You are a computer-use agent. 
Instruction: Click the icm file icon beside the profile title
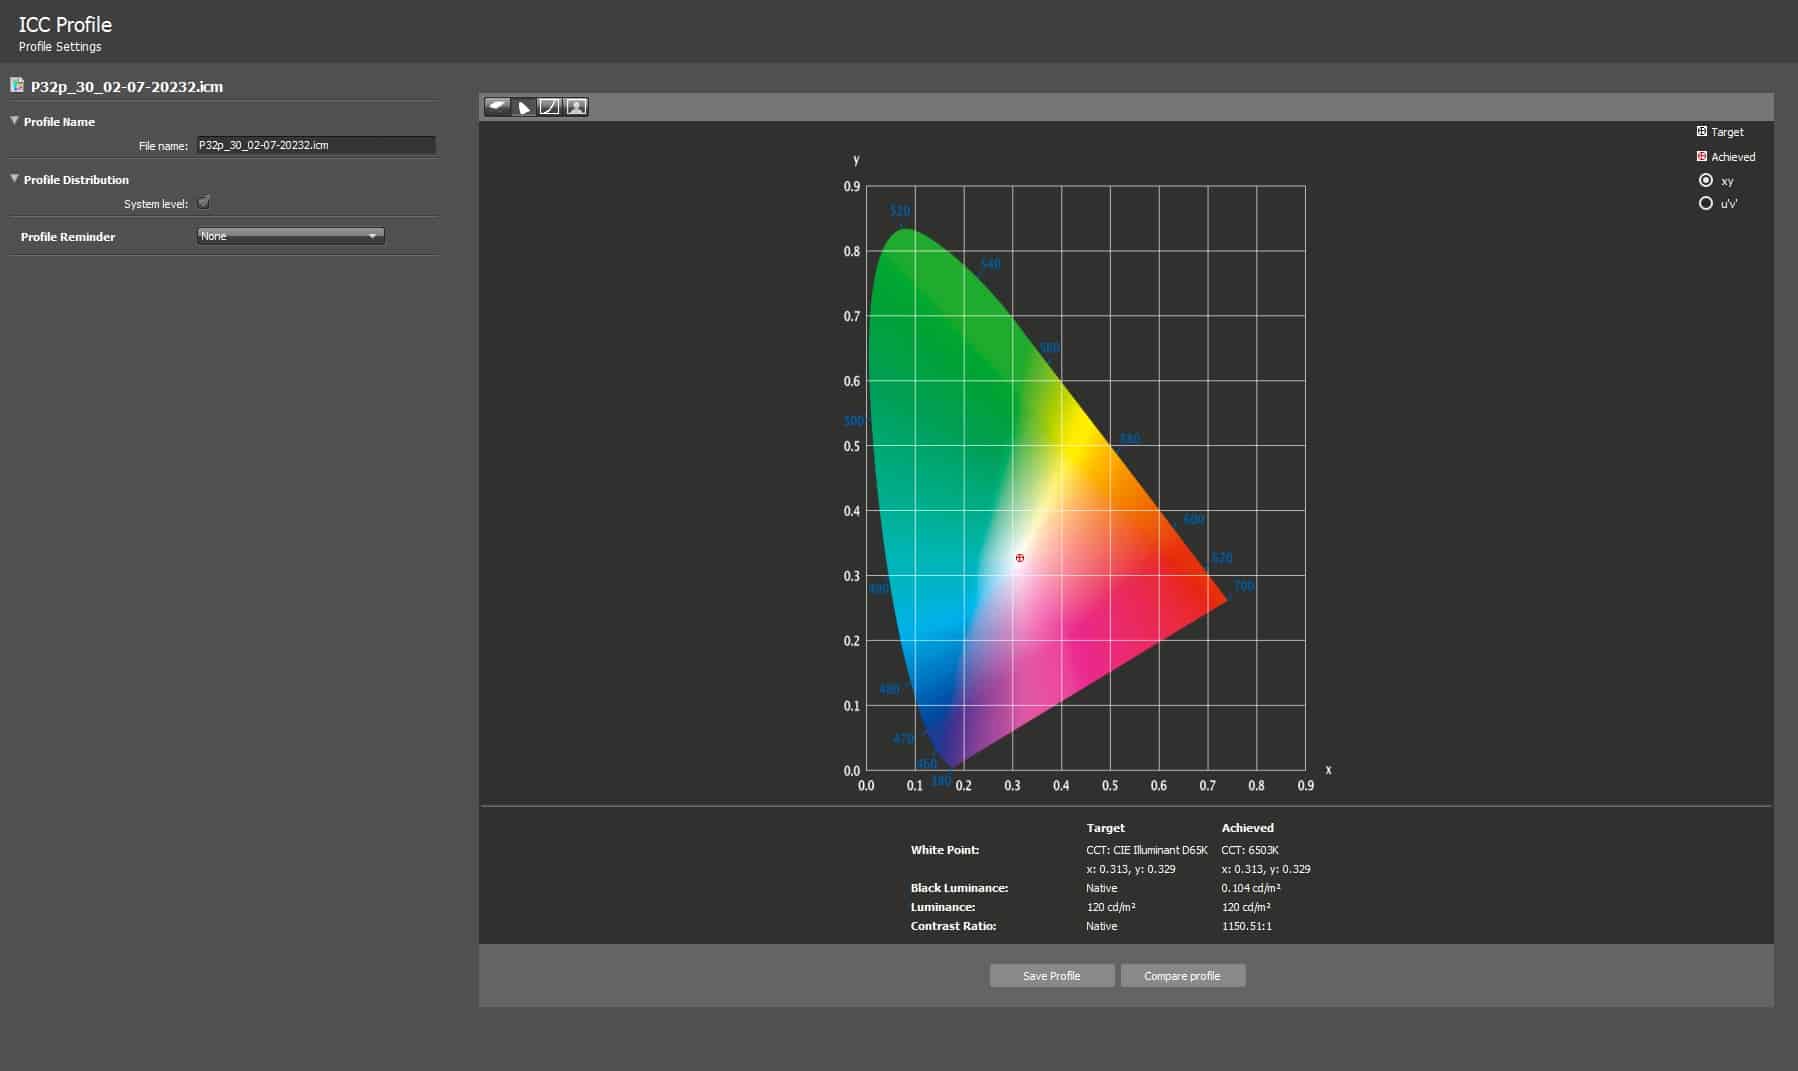click(17, 86)
